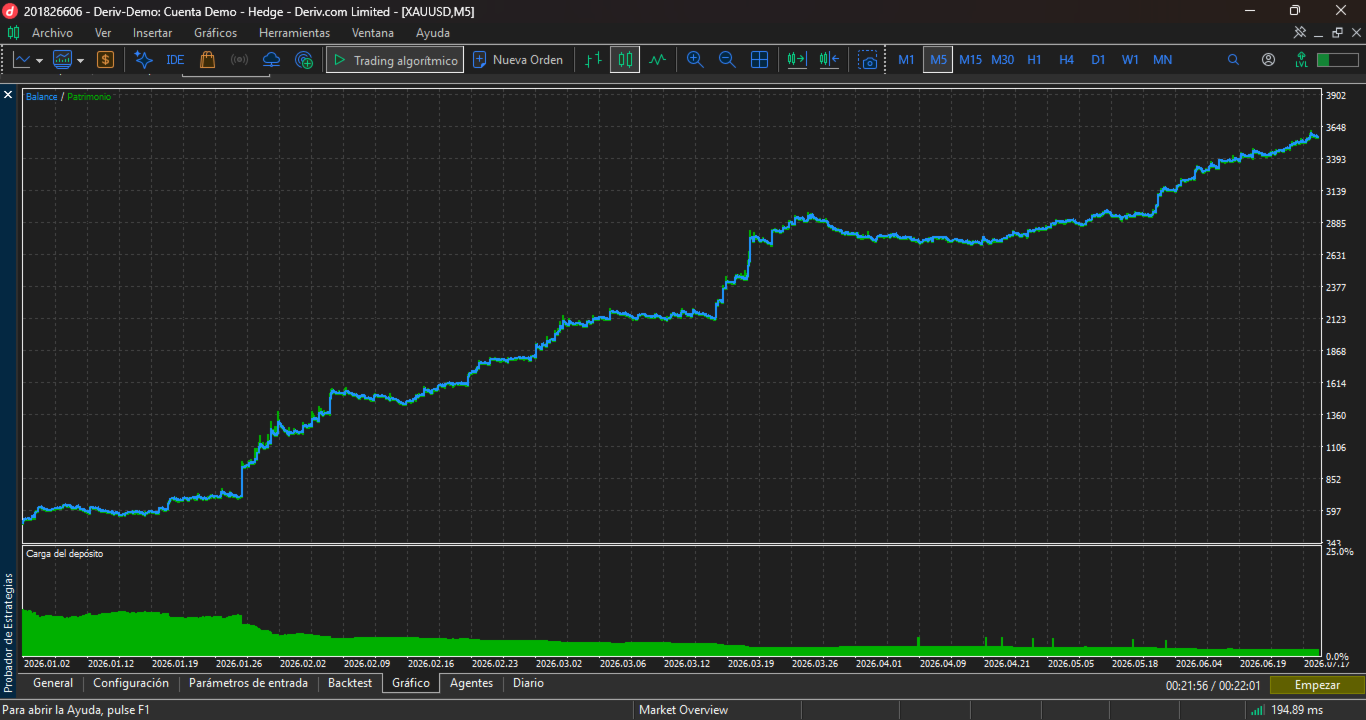Open the Gráficos menu

coord(216,33)
